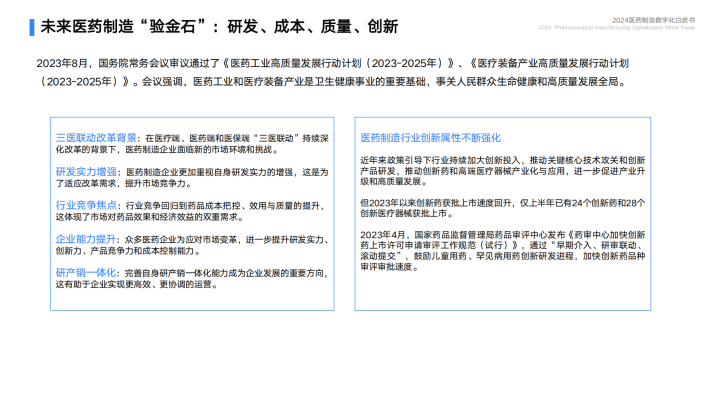Select the 2023年8月 intro paragraph
Image resolution: width=710 pixels, height=399 pixels.
[x=333, y=72]
